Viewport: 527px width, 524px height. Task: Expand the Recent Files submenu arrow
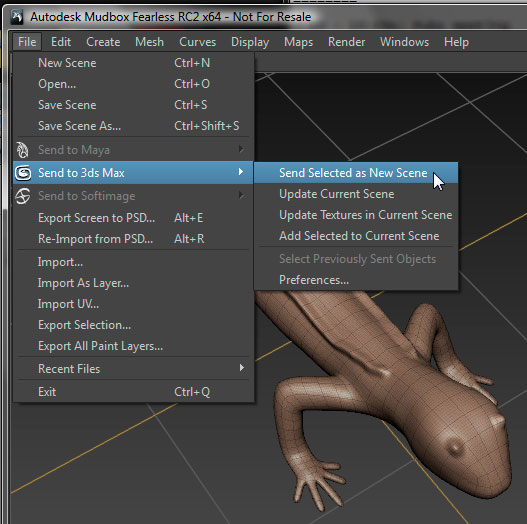tap(241, 367)
